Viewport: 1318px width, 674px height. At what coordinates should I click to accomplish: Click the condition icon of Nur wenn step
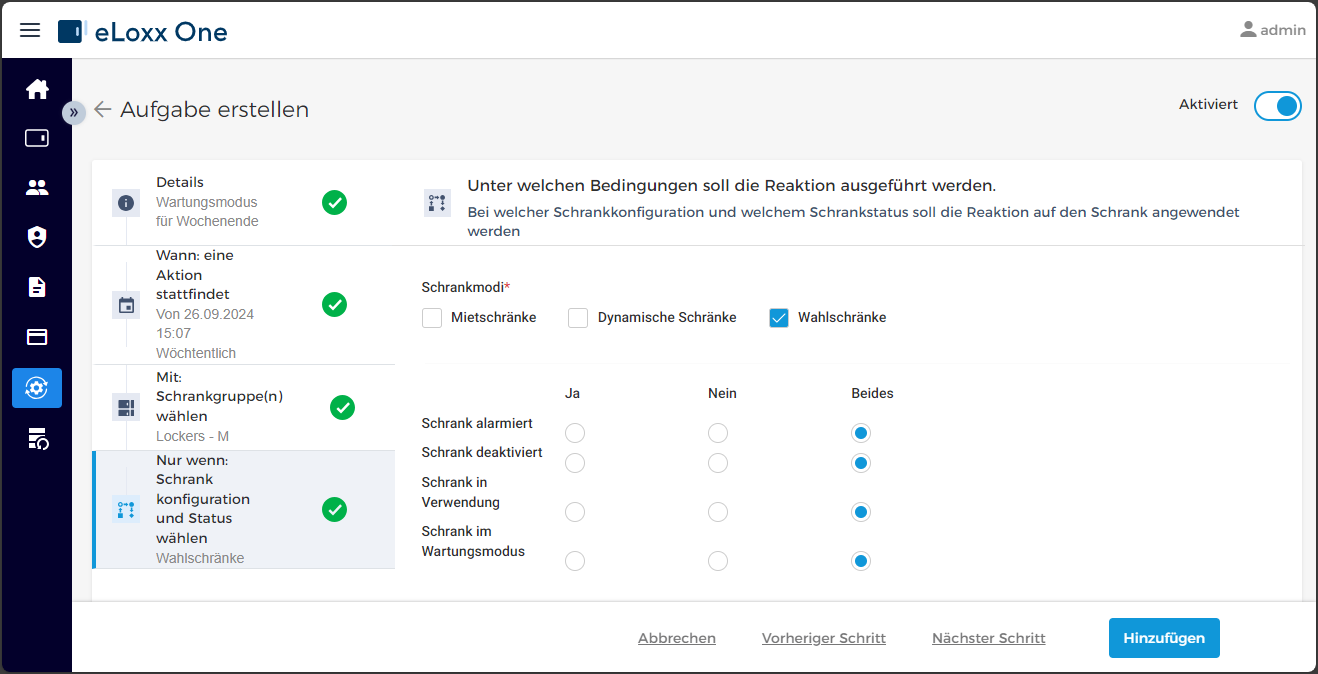[126, 509]
